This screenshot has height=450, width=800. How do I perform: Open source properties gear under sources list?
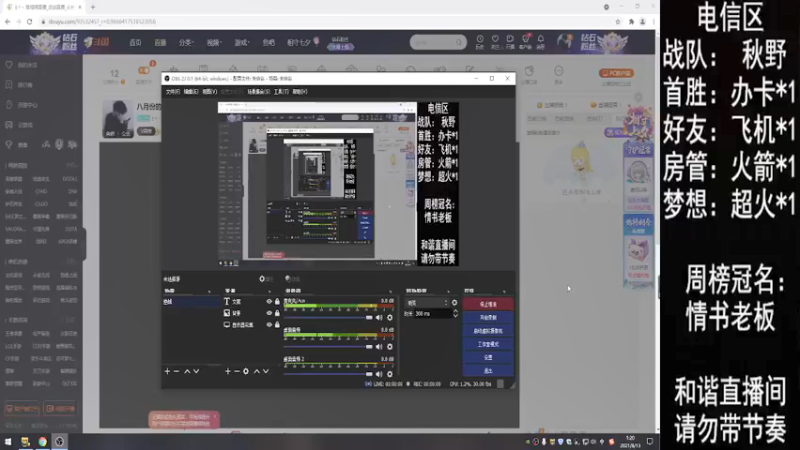(246, 371)
